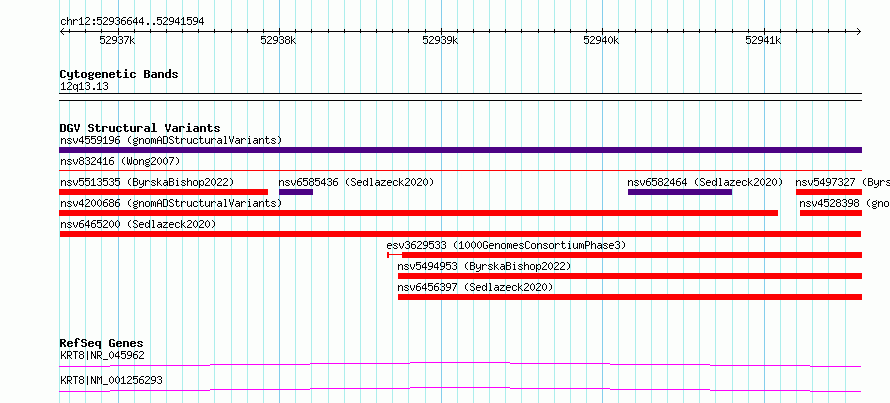Click the DGV Structural Variants track heading
The height and width of the screenshot is (403, 890).
[x=140, y=128]
